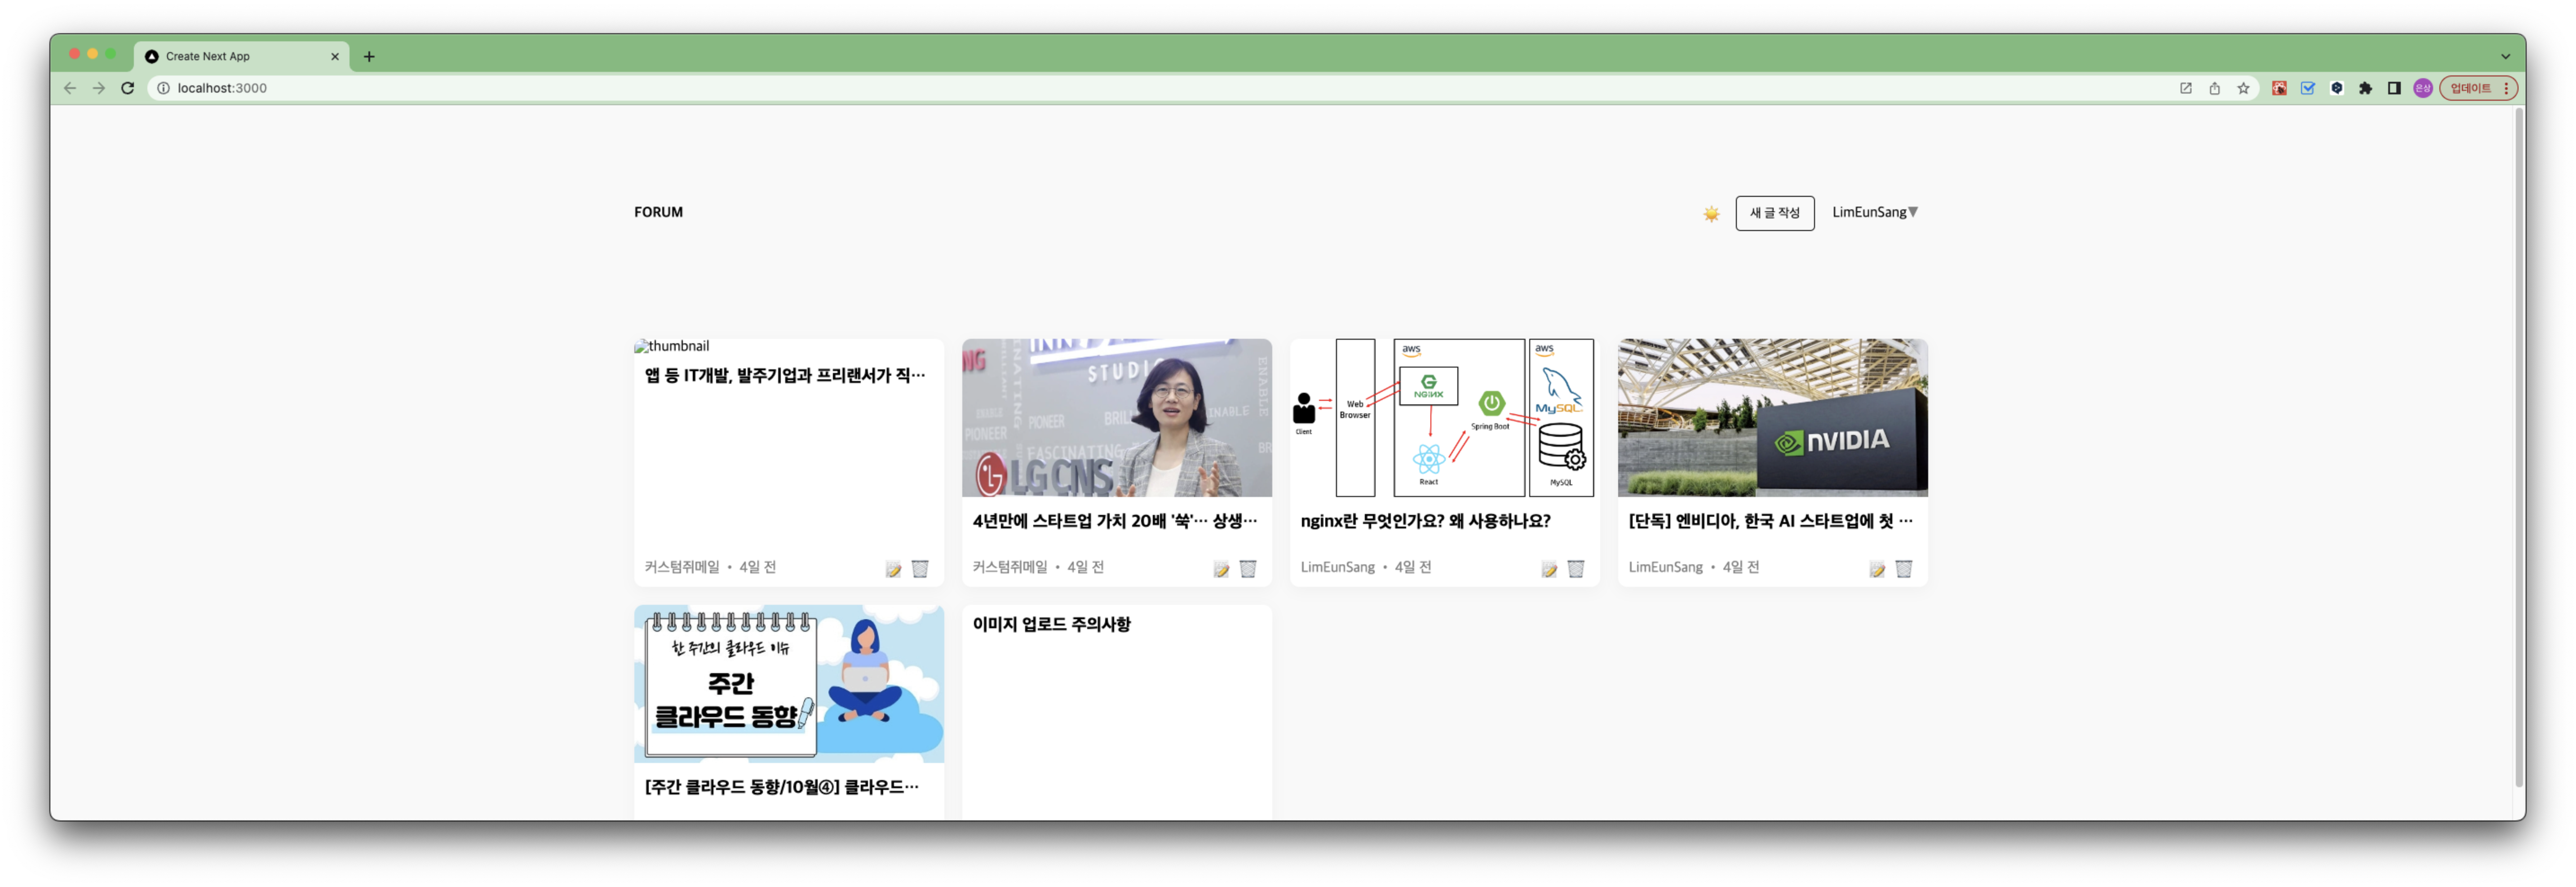Open the pencil edit icon on the LG CNS post
The image size is (2576, 887).
tap(1221, 569)
